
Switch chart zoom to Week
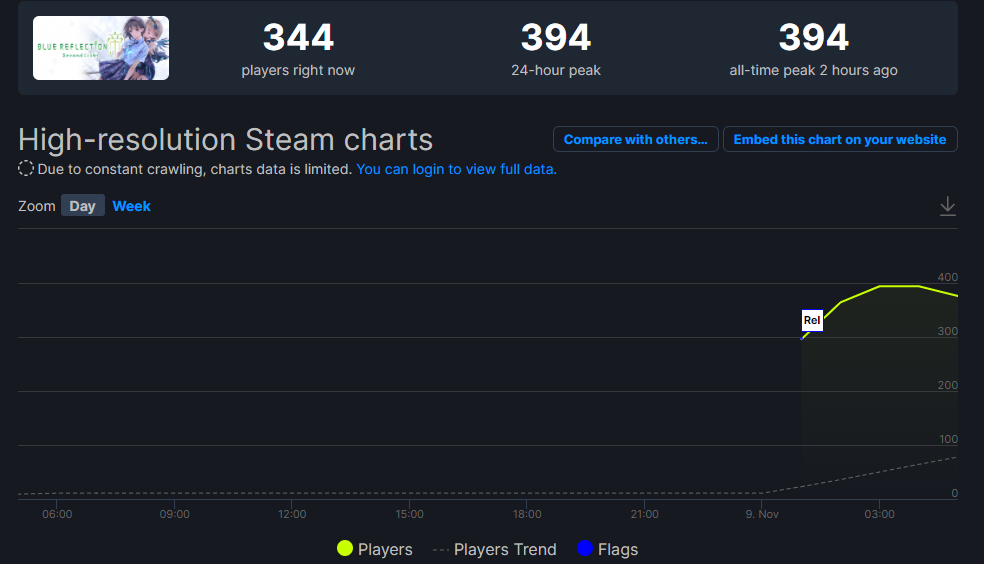pyautogui.click(x=131, y=206)
